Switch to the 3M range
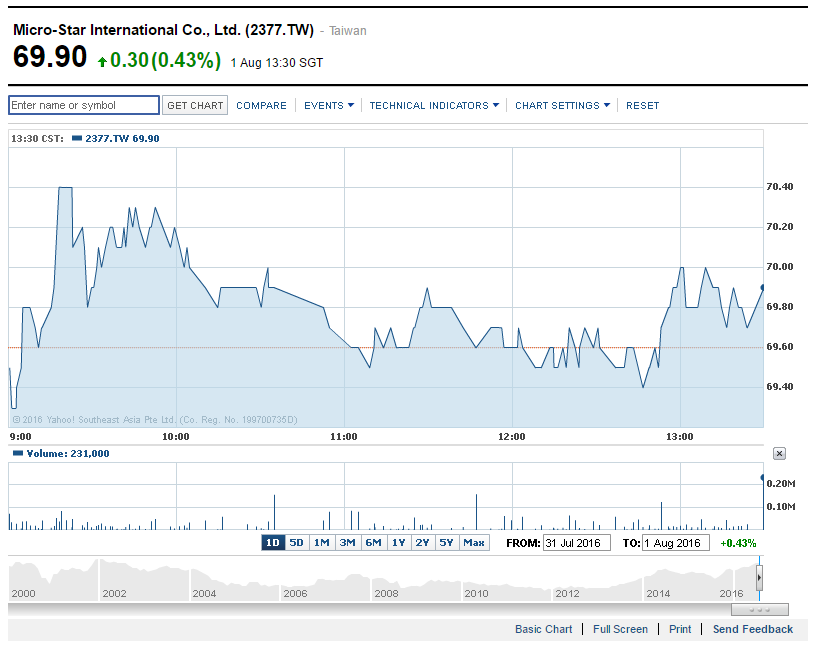The height and width of the screenshot is (645, 816). 347,543
